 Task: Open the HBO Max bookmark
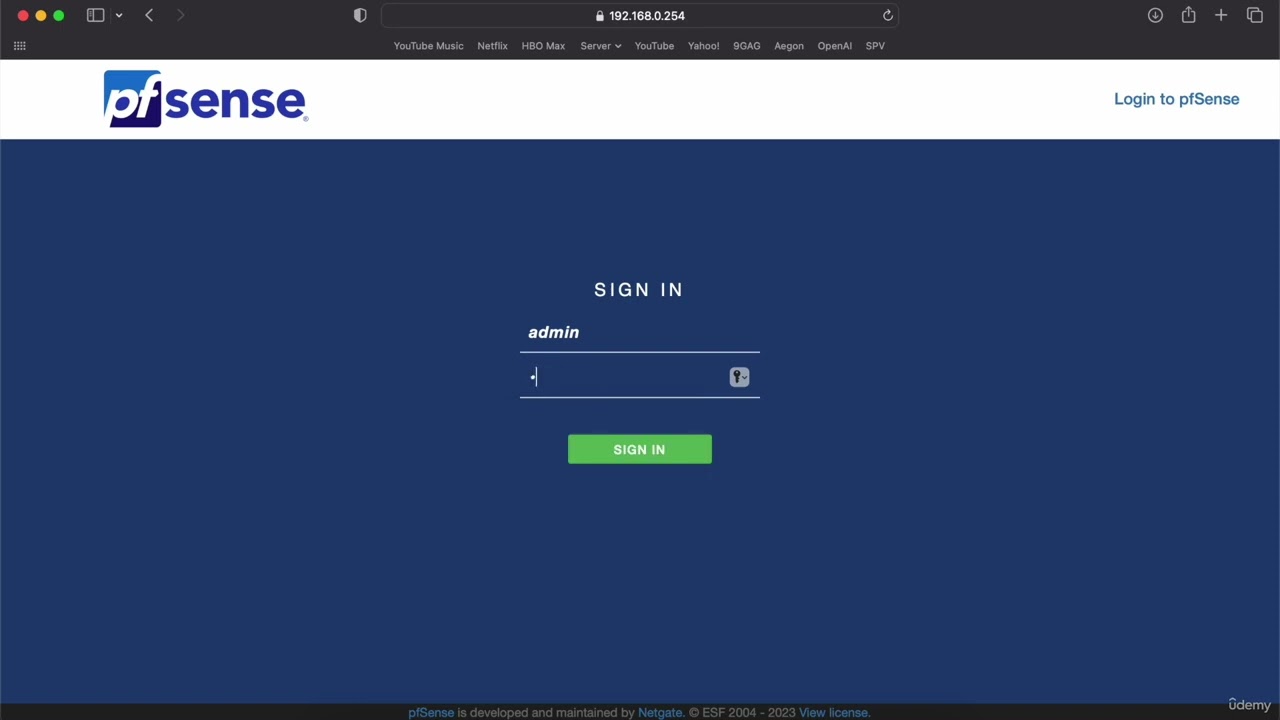[543, 46]
